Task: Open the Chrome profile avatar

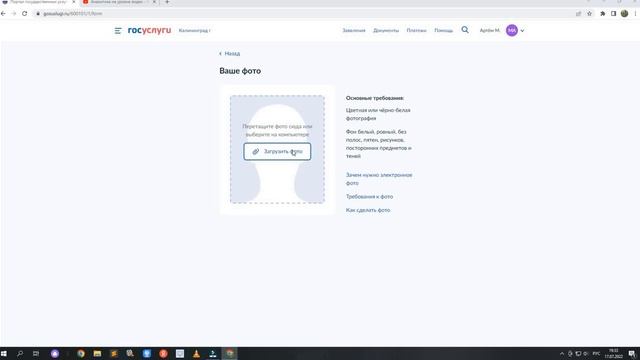Action: [x=624, y=13]
